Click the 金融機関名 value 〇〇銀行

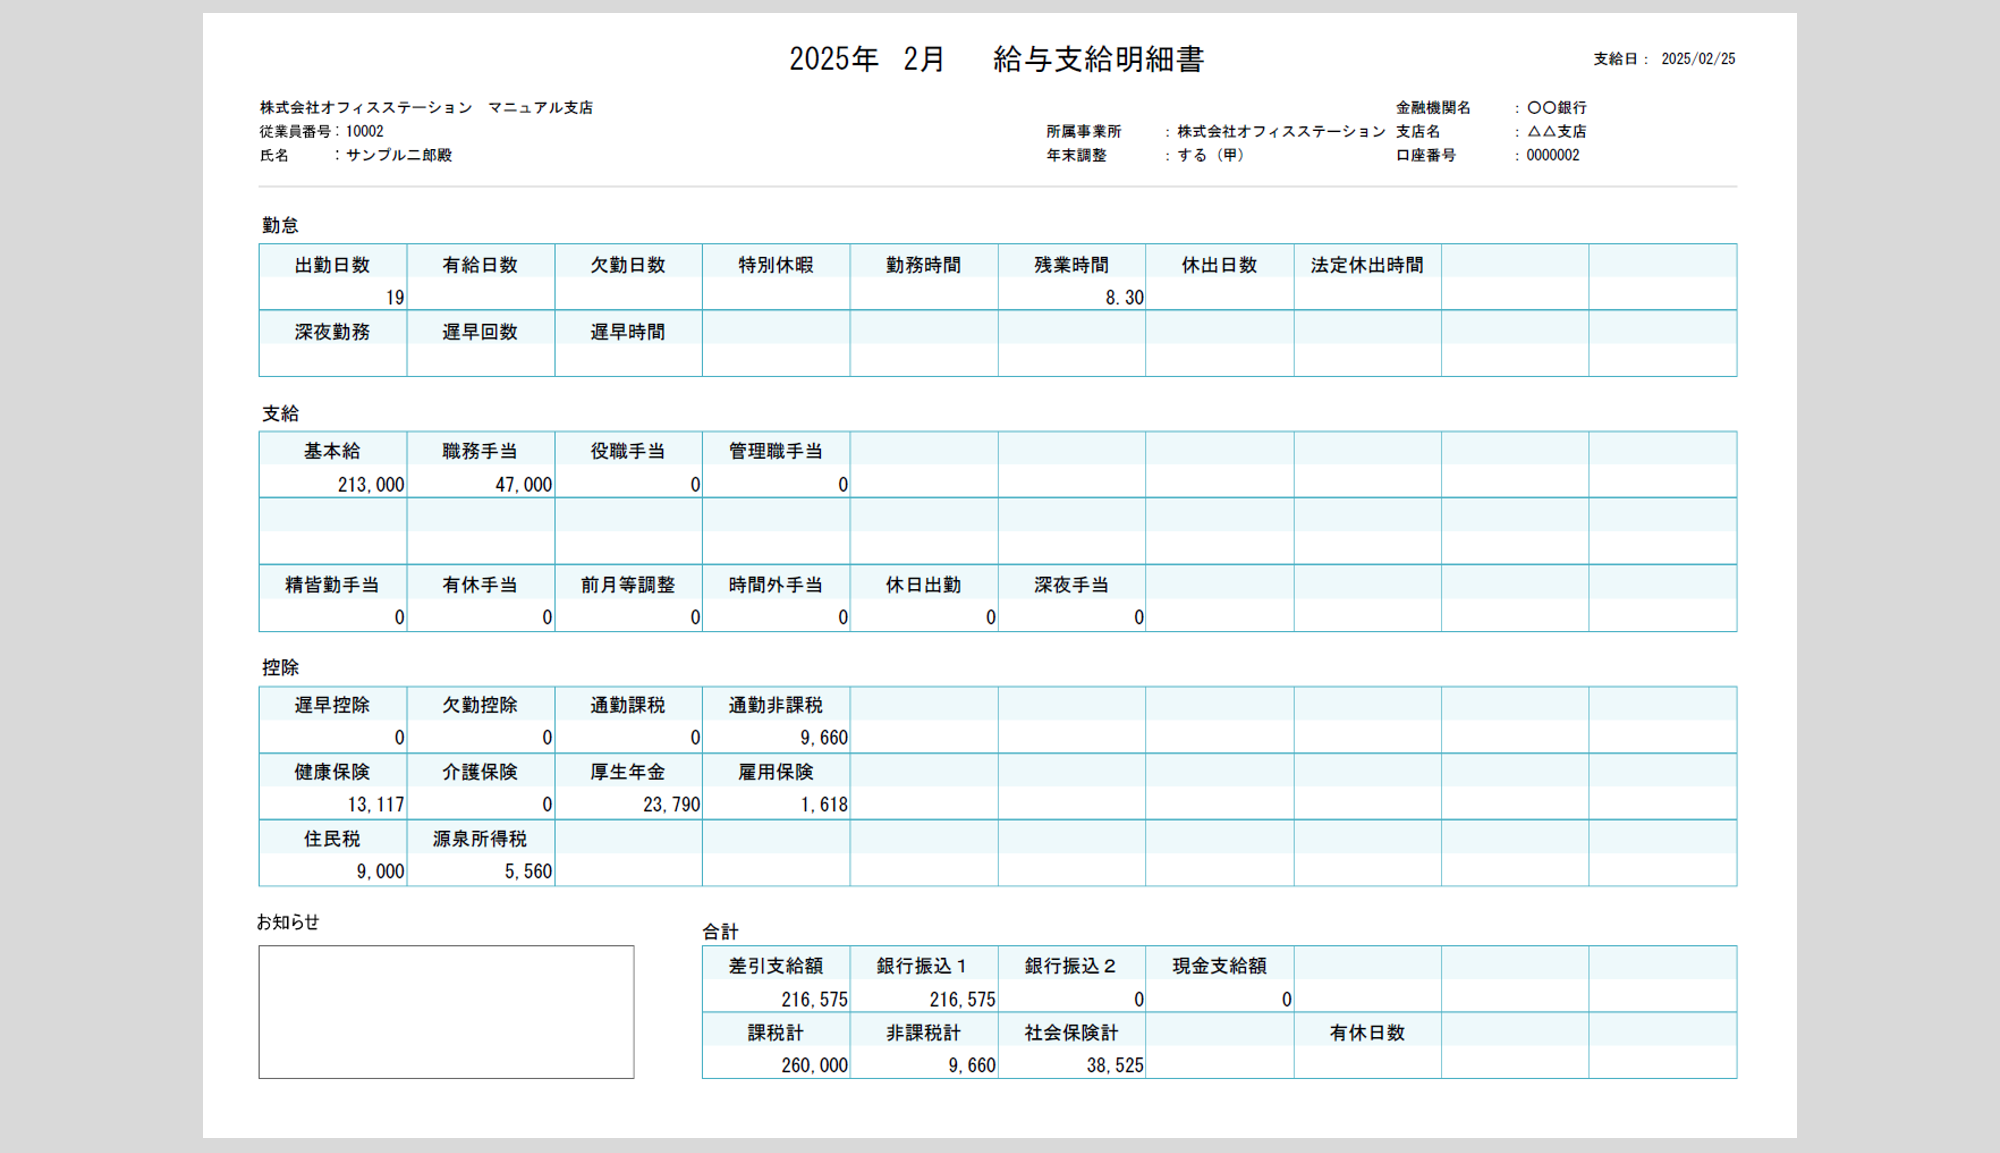(1556, 108)
